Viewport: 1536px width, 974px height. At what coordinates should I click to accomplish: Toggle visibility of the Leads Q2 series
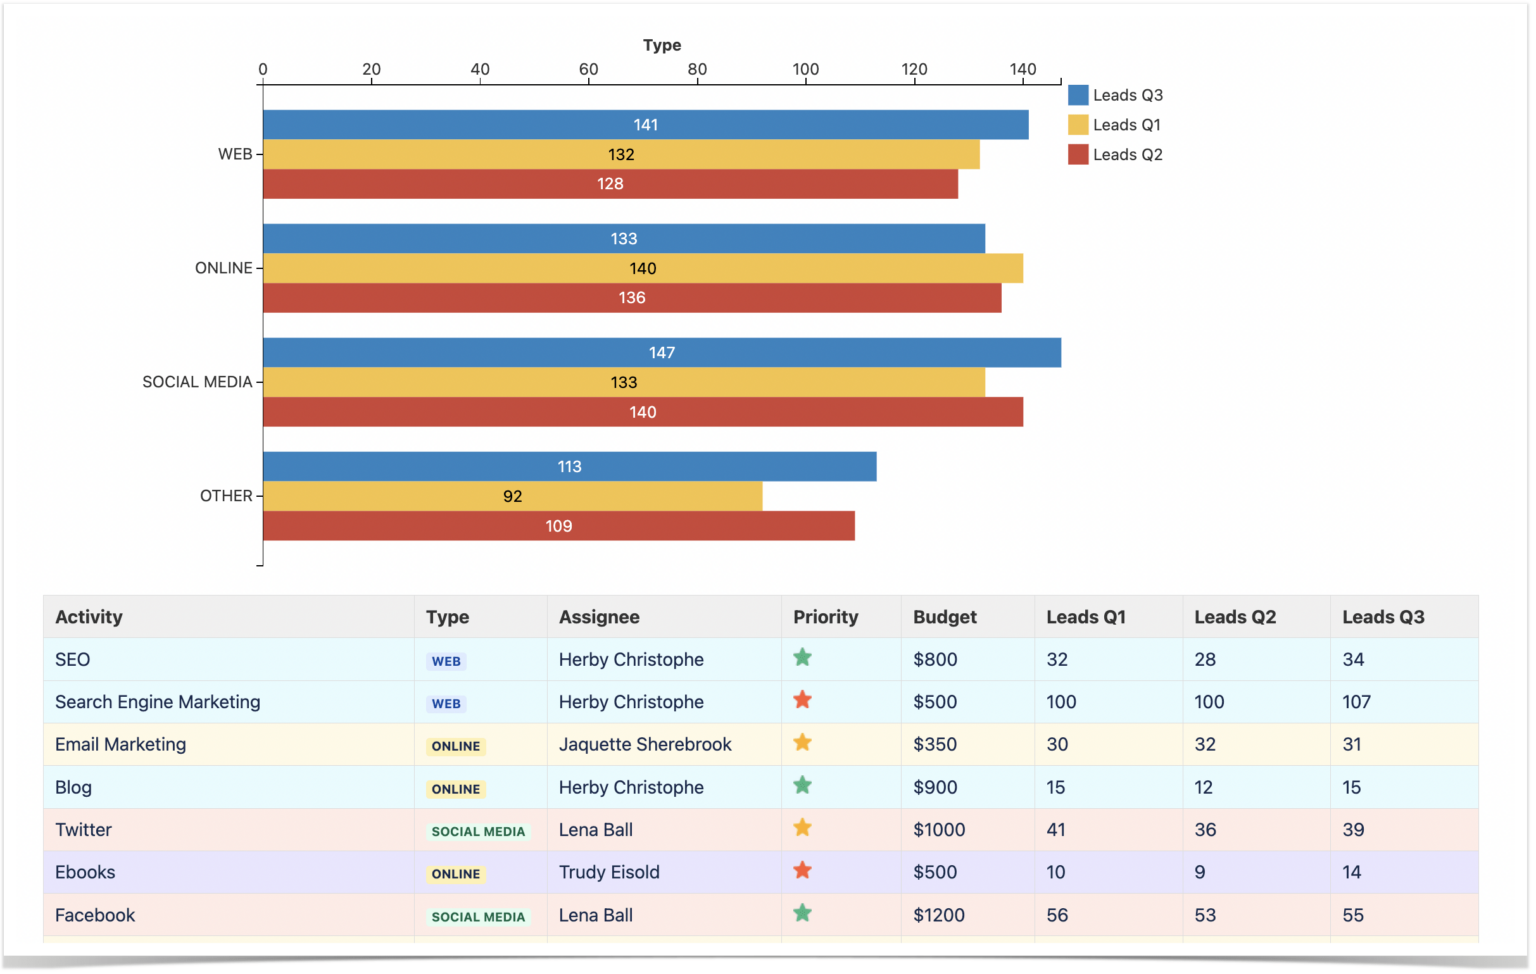(1117, 154)
